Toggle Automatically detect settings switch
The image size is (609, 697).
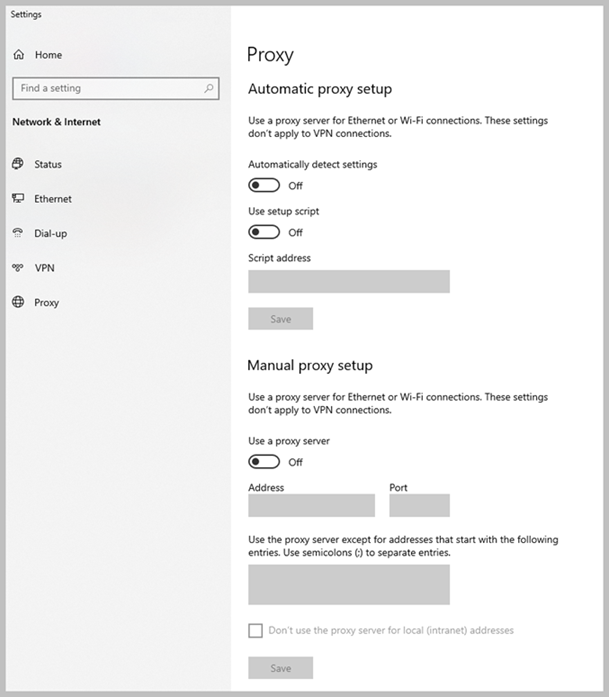pyautogui.click(x=264, y=185)
